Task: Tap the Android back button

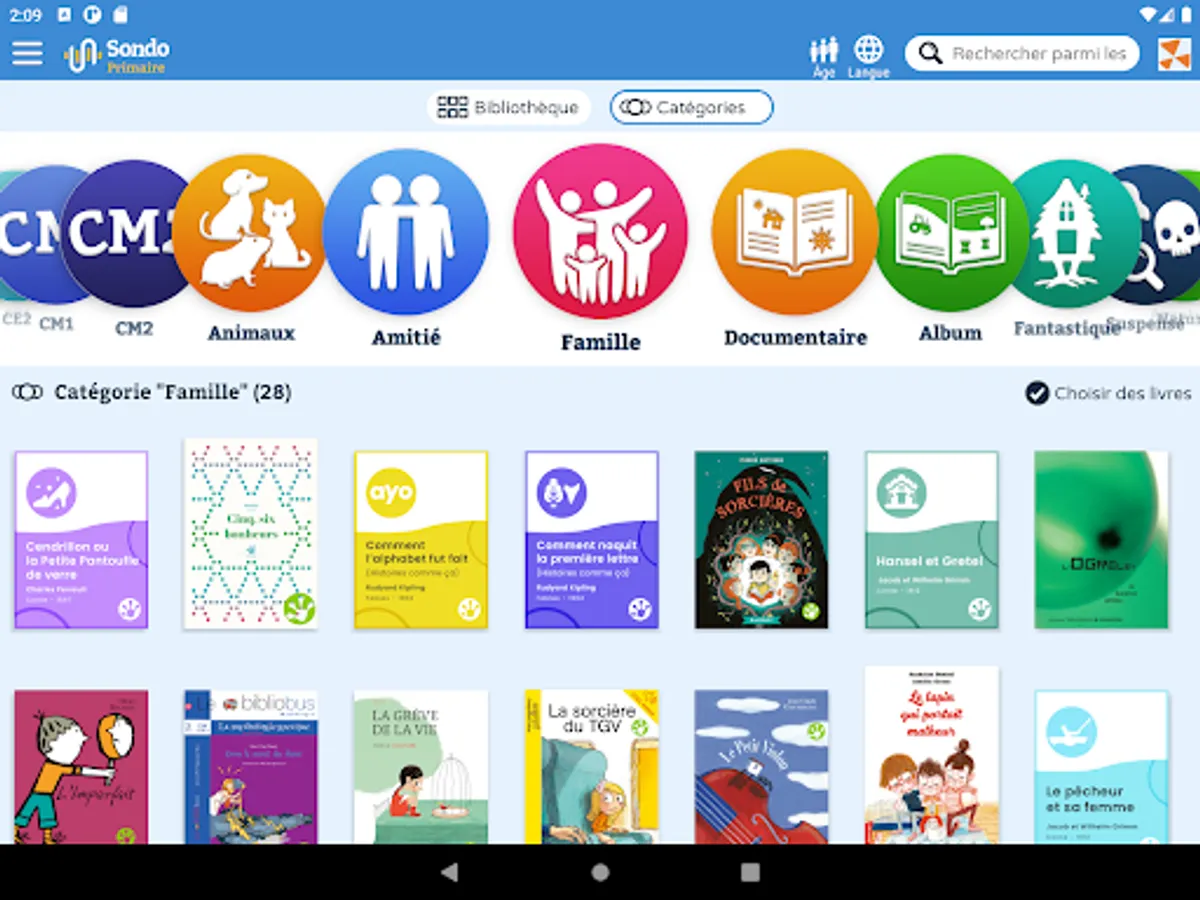Action: tap(450, 872)
